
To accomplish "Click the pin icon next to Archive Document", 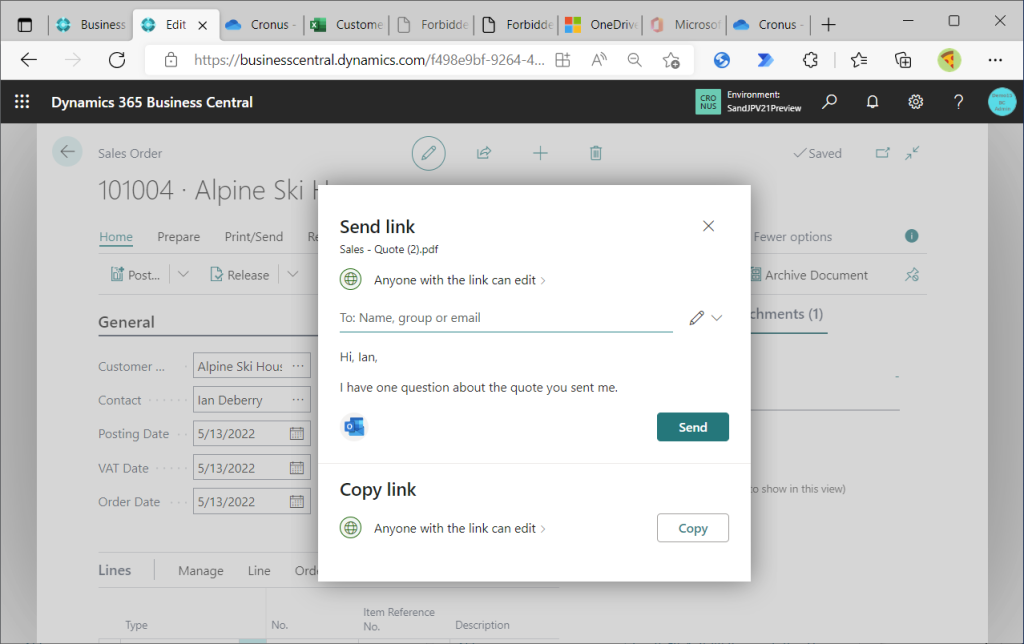I will (x=912, y=275).
